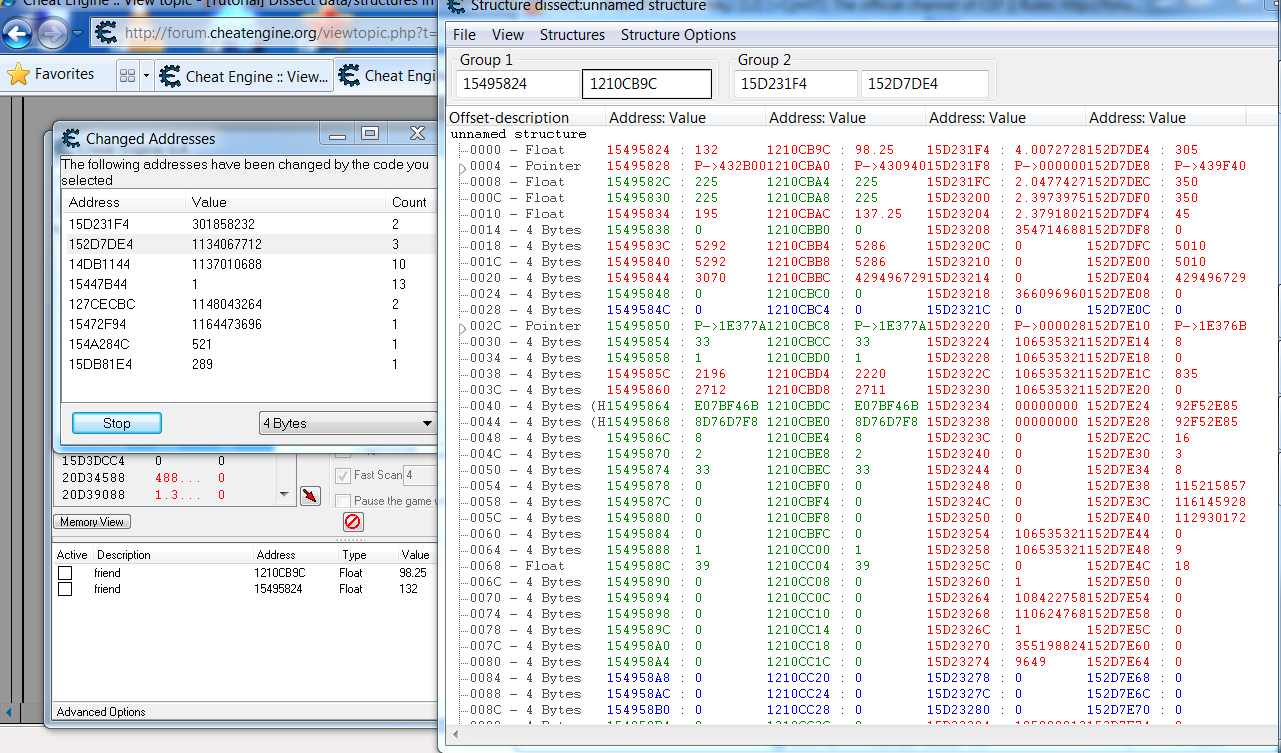This screenshot has width=1281, height=753.
Task: Expand the 002C Pointer tree row
Action: [x=461, y=327]
